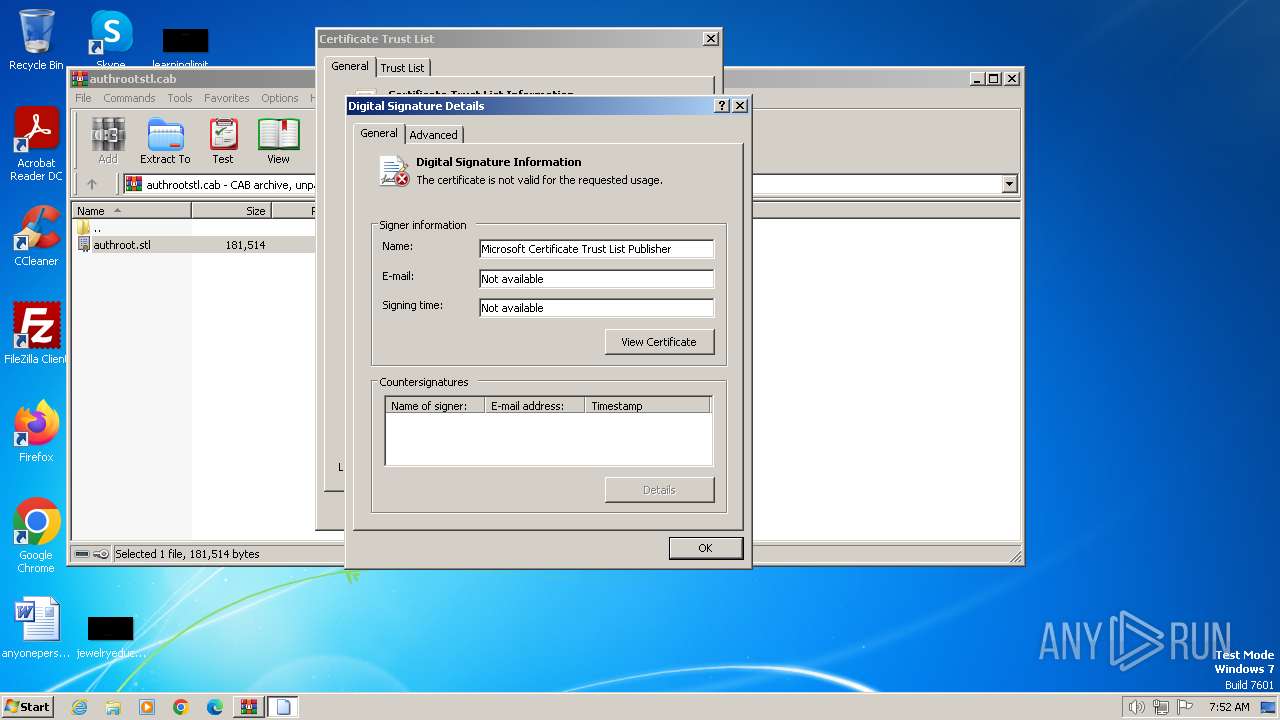The image size is (1280, 720).
Task: Click the Timestamp column header in Countersignatures
Action: click(647, 406)
